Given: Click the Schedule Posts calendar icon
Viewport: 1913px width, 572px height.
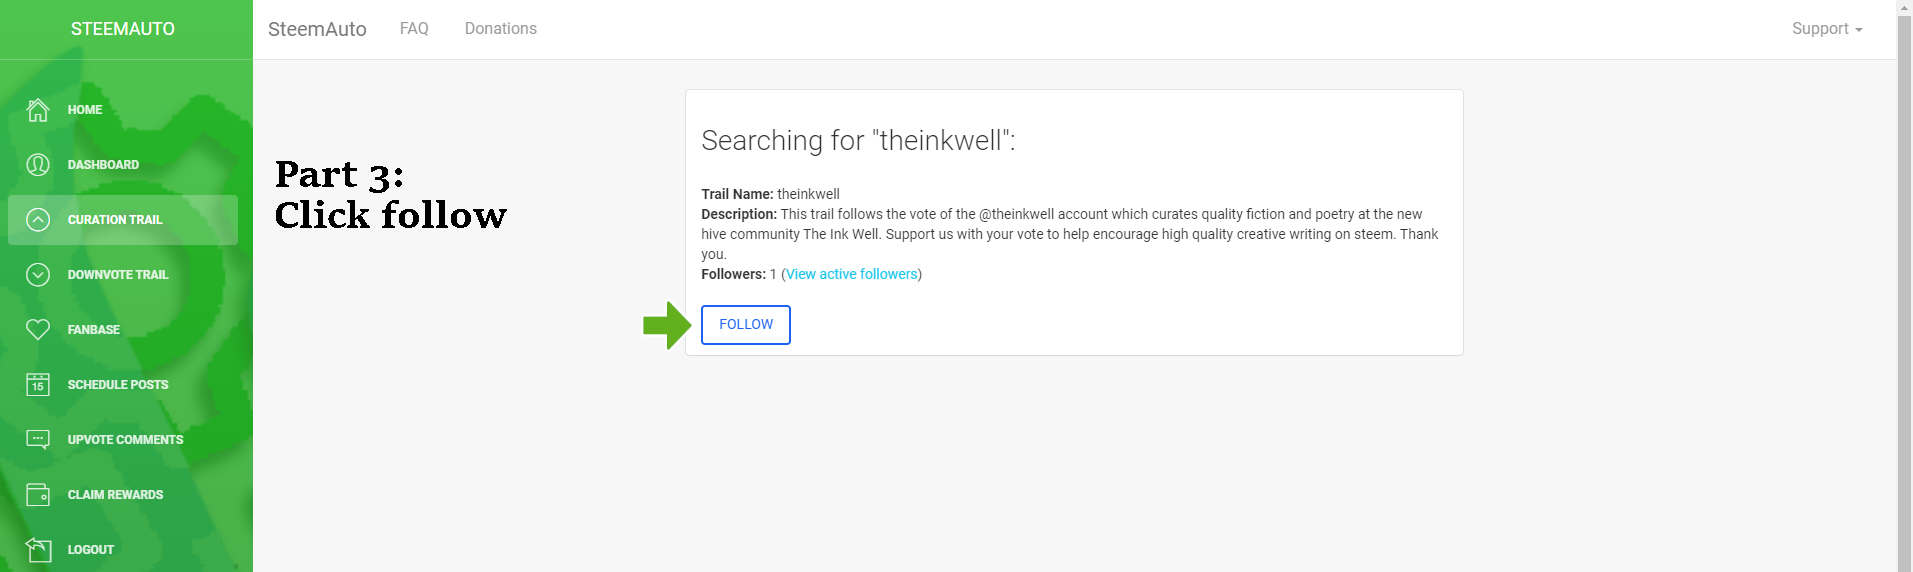Looking at the screenshot, I should [x=38, y=384].
